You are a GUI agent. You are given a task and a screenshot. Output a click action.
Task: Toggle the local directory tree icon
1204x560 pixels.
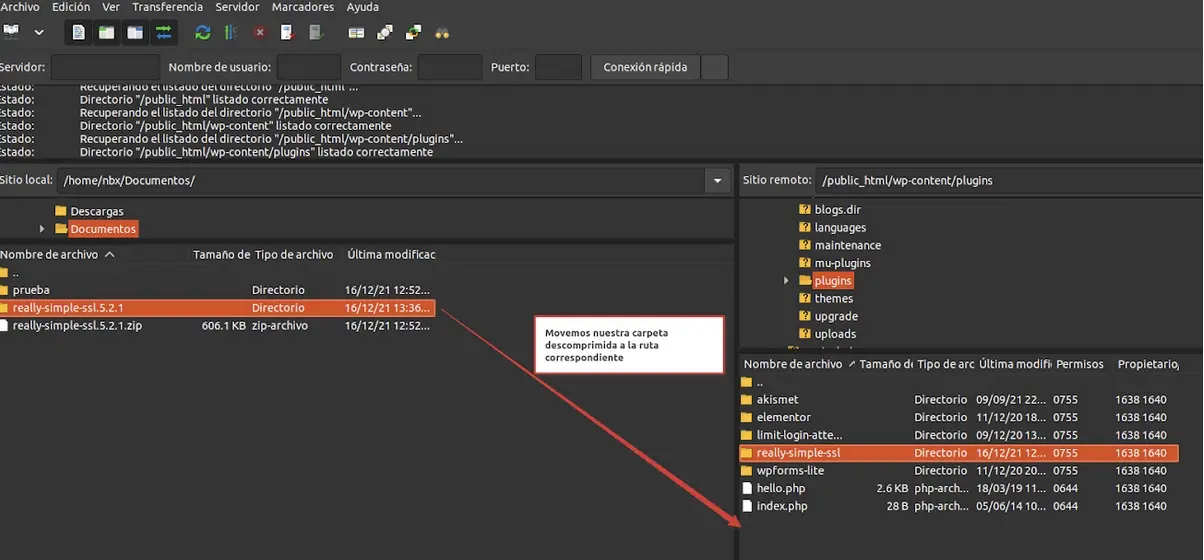click(106, 32)
